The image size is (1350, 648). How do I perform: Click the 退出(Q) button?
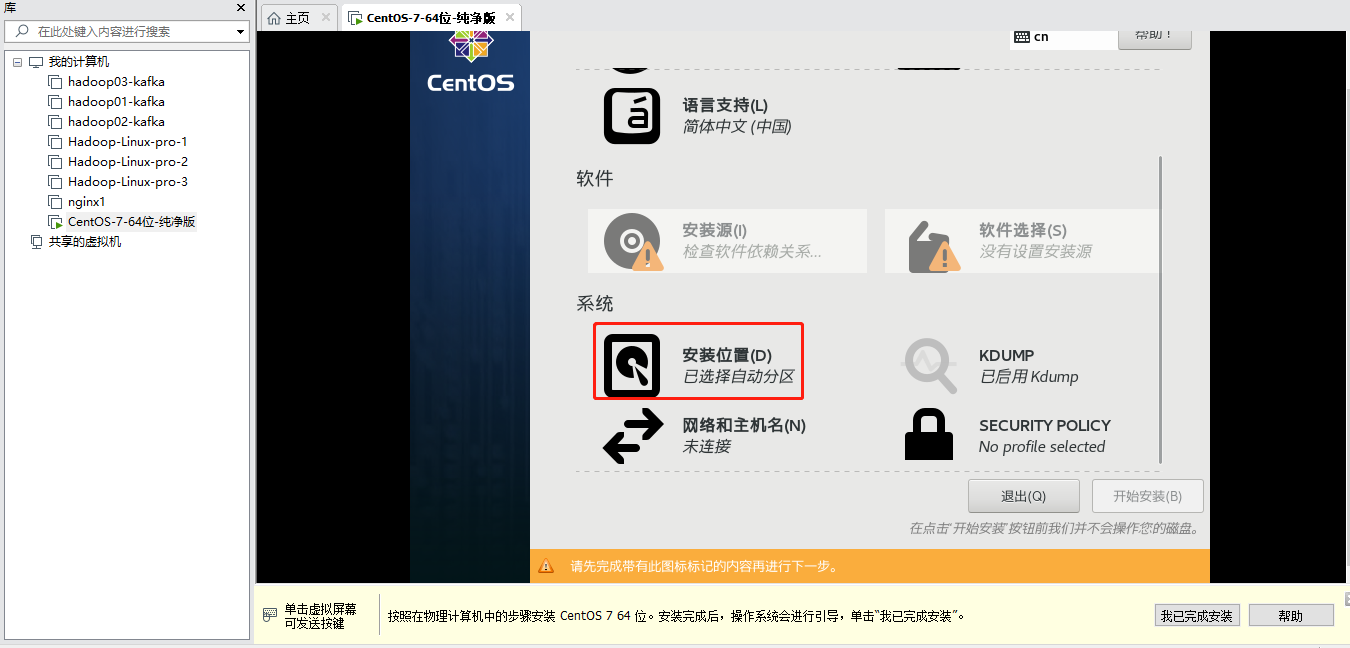pyautogui.click(x=1023, y=496)
